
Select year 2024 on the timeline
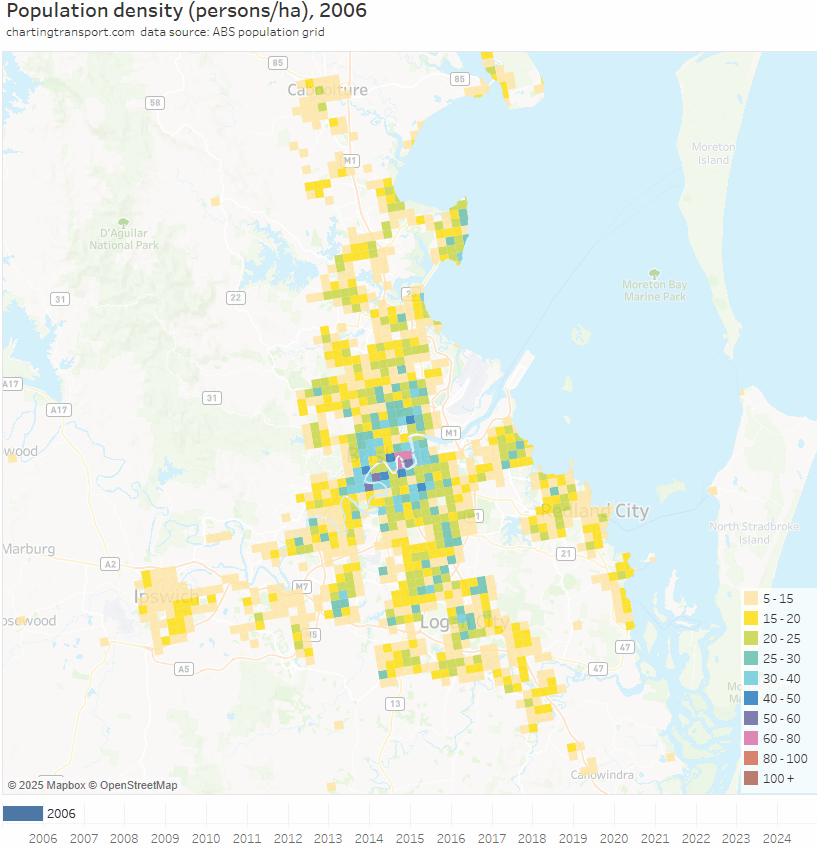pyautogui.click(x=776, y=838)
